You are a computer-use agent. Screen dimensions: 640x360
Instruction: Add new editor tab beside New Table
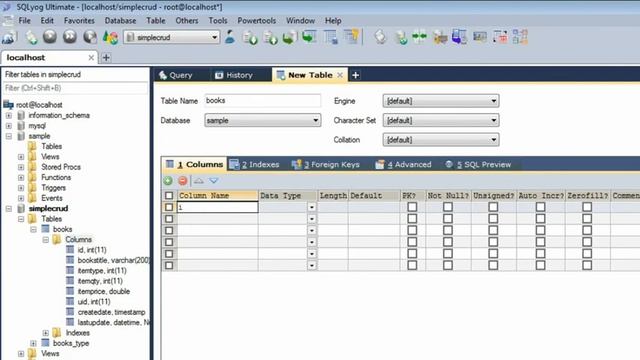(356, 75)
